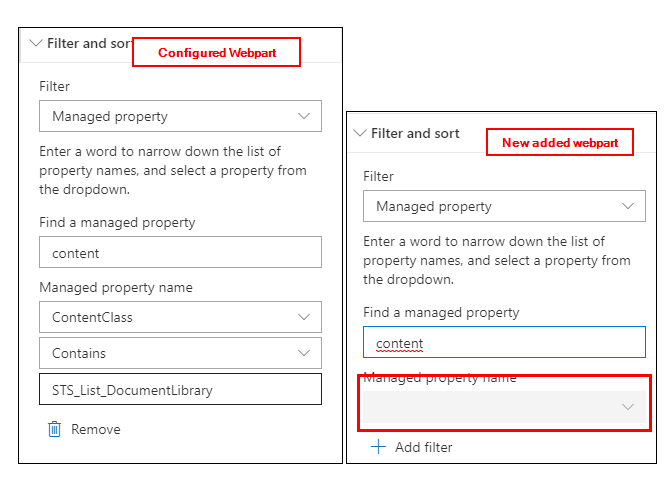Screen dimensions: 671x495
Task: Open the empty Managed property name dropdown
Action: tap(504, 406)
